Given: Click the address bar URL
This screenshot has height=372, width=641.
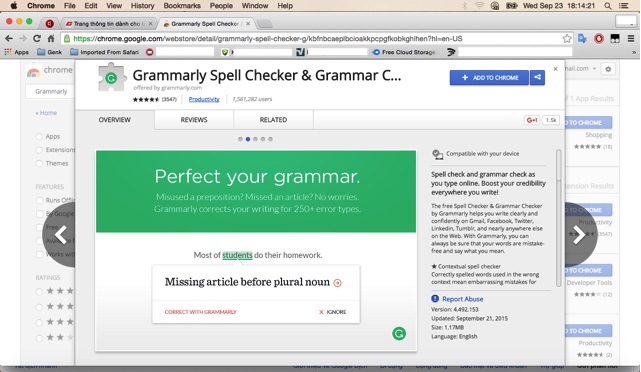Looking at the screenshot, I should (x=268, y=38).
